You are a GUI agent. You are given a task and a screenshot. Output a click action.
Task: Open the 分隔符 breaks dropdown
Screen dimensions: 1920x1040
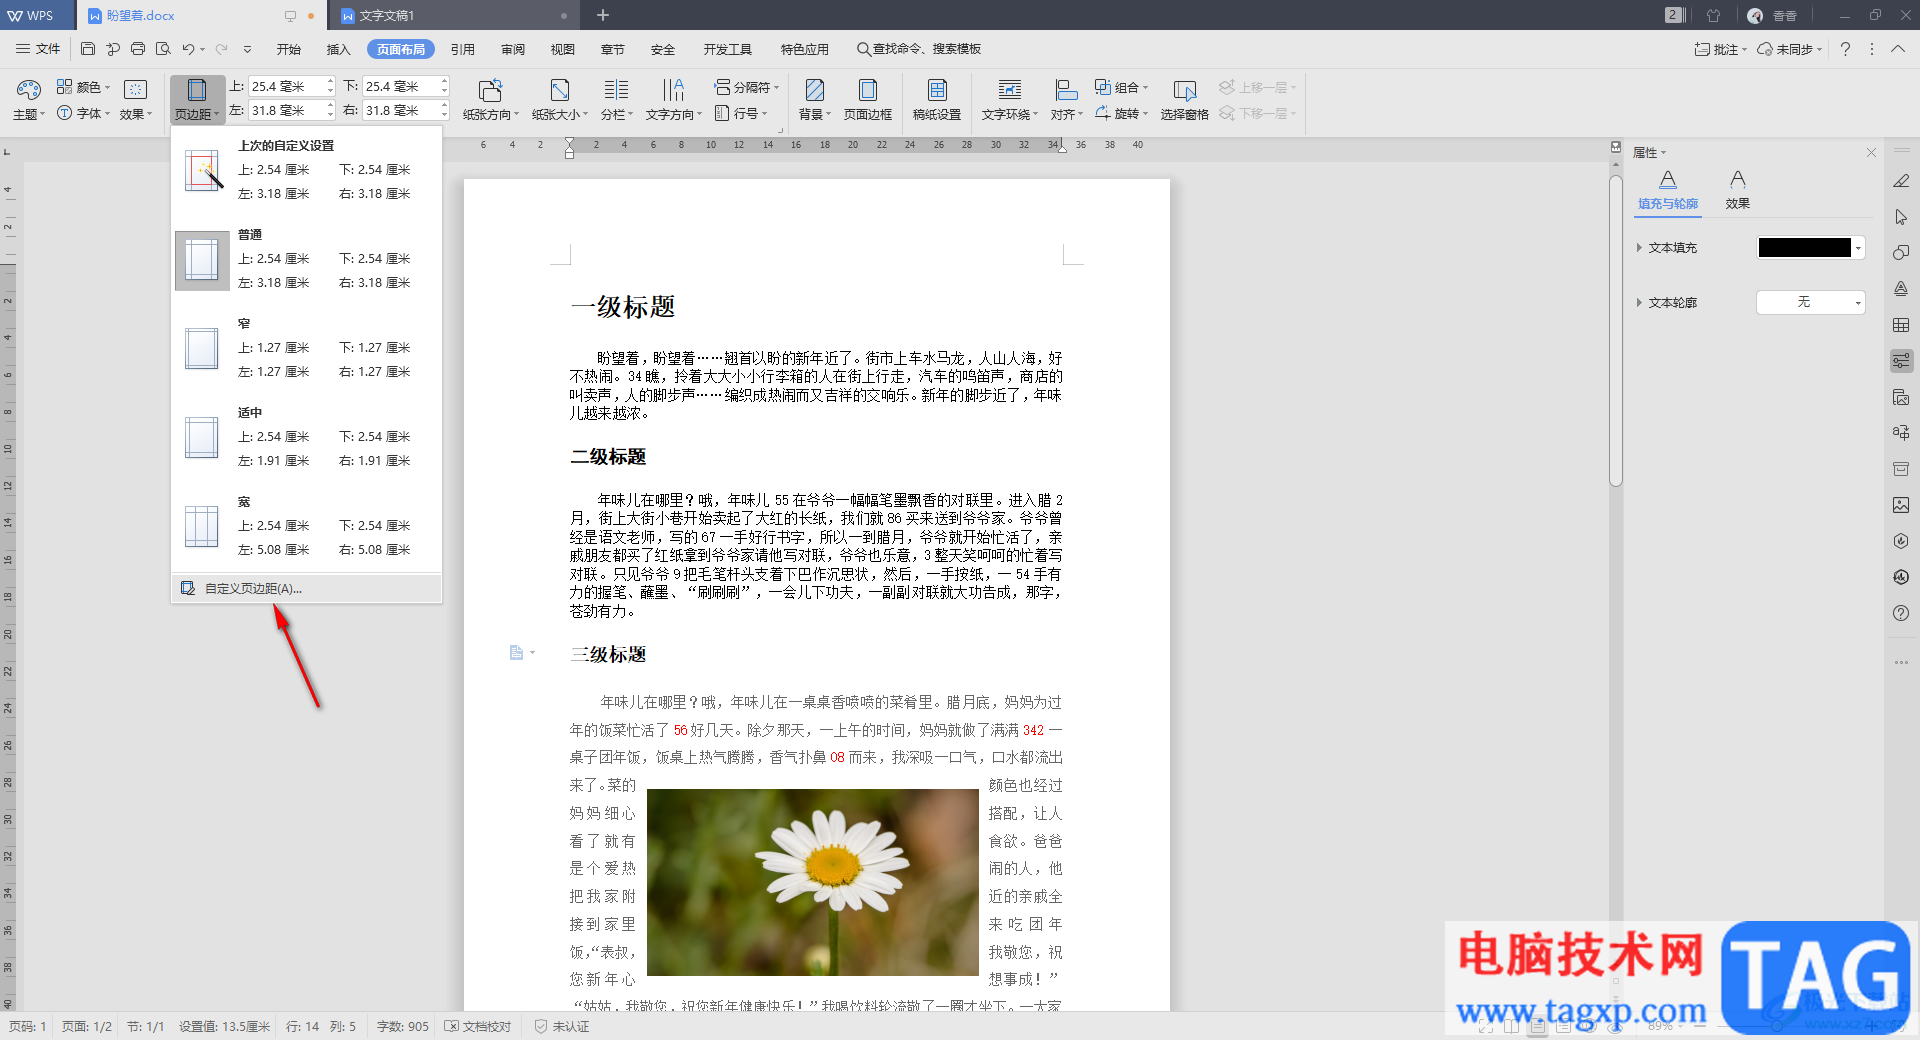(x=746, y=87)
